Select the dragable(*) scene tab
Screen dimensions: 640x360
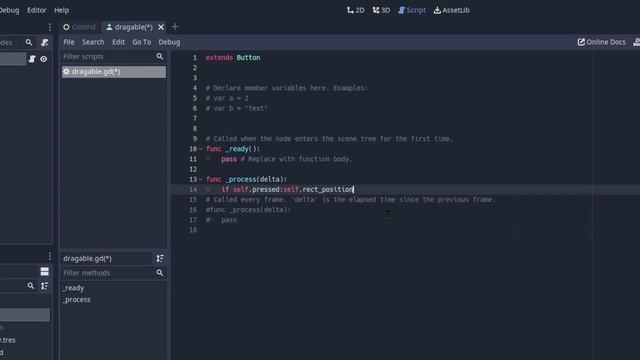click(129, 27)
